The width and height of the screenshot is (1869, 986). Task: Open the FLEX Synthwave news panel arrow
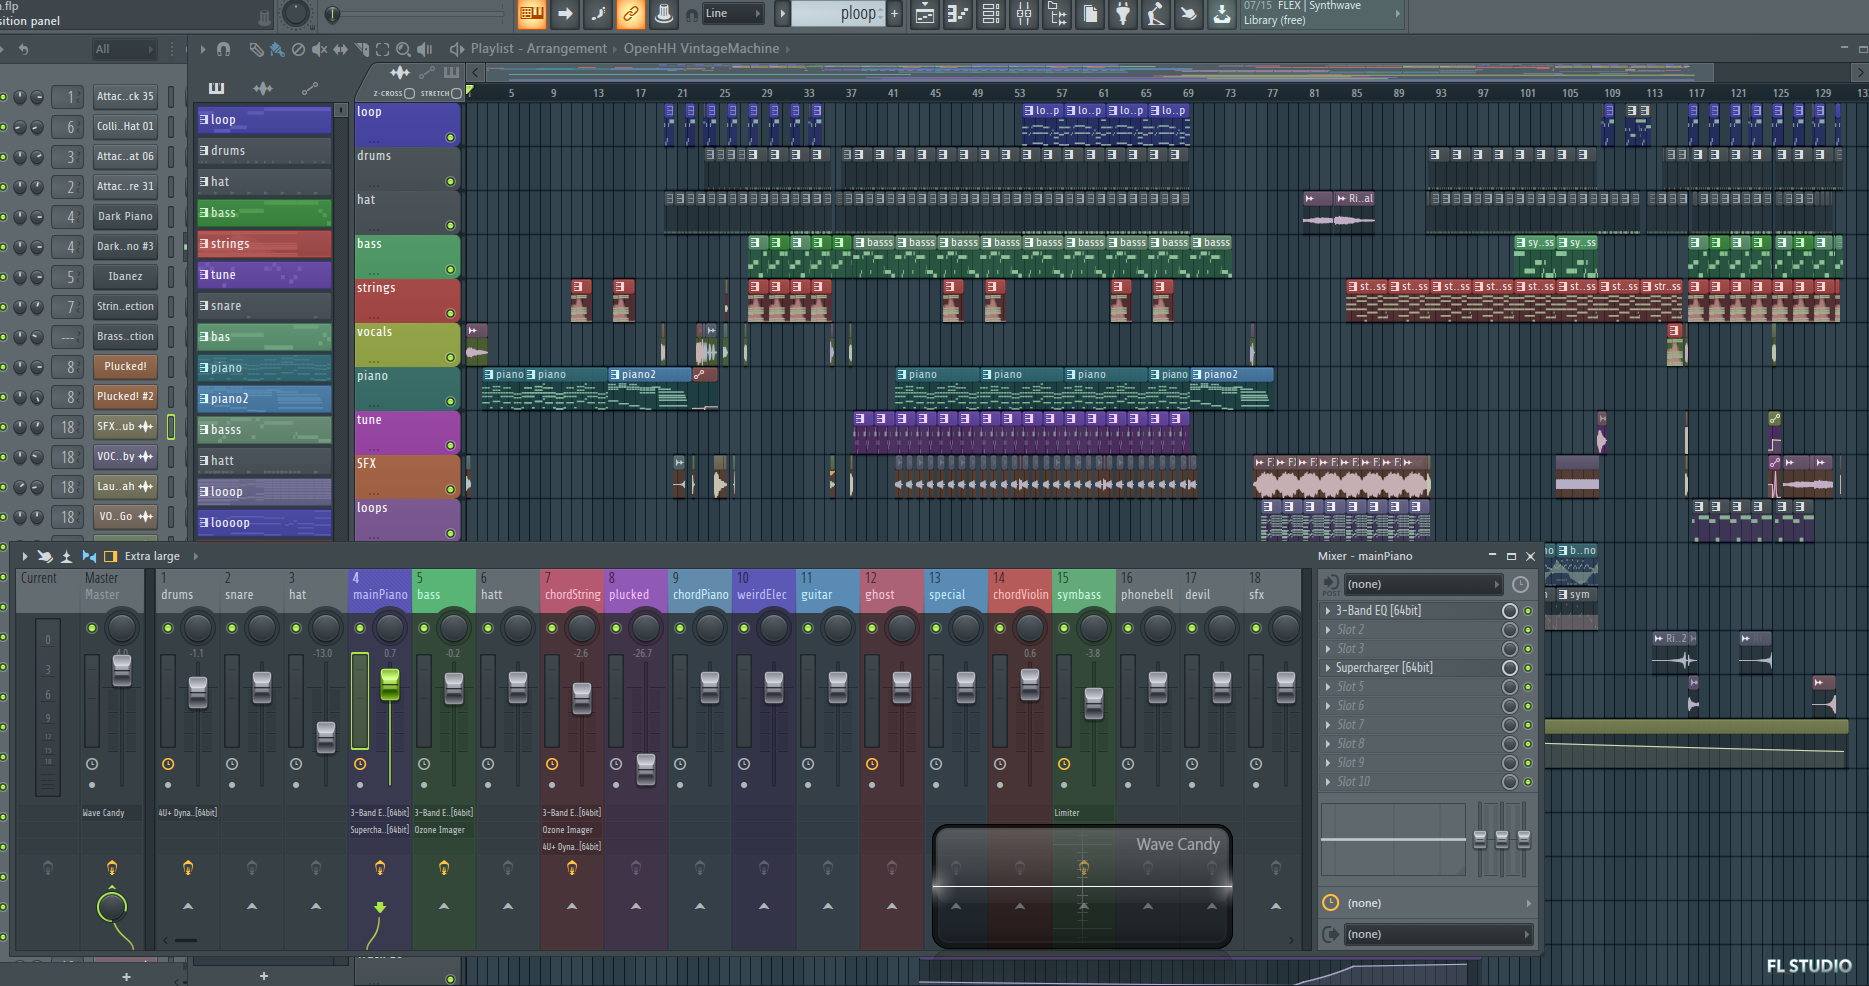click(x=1398, y=13)
